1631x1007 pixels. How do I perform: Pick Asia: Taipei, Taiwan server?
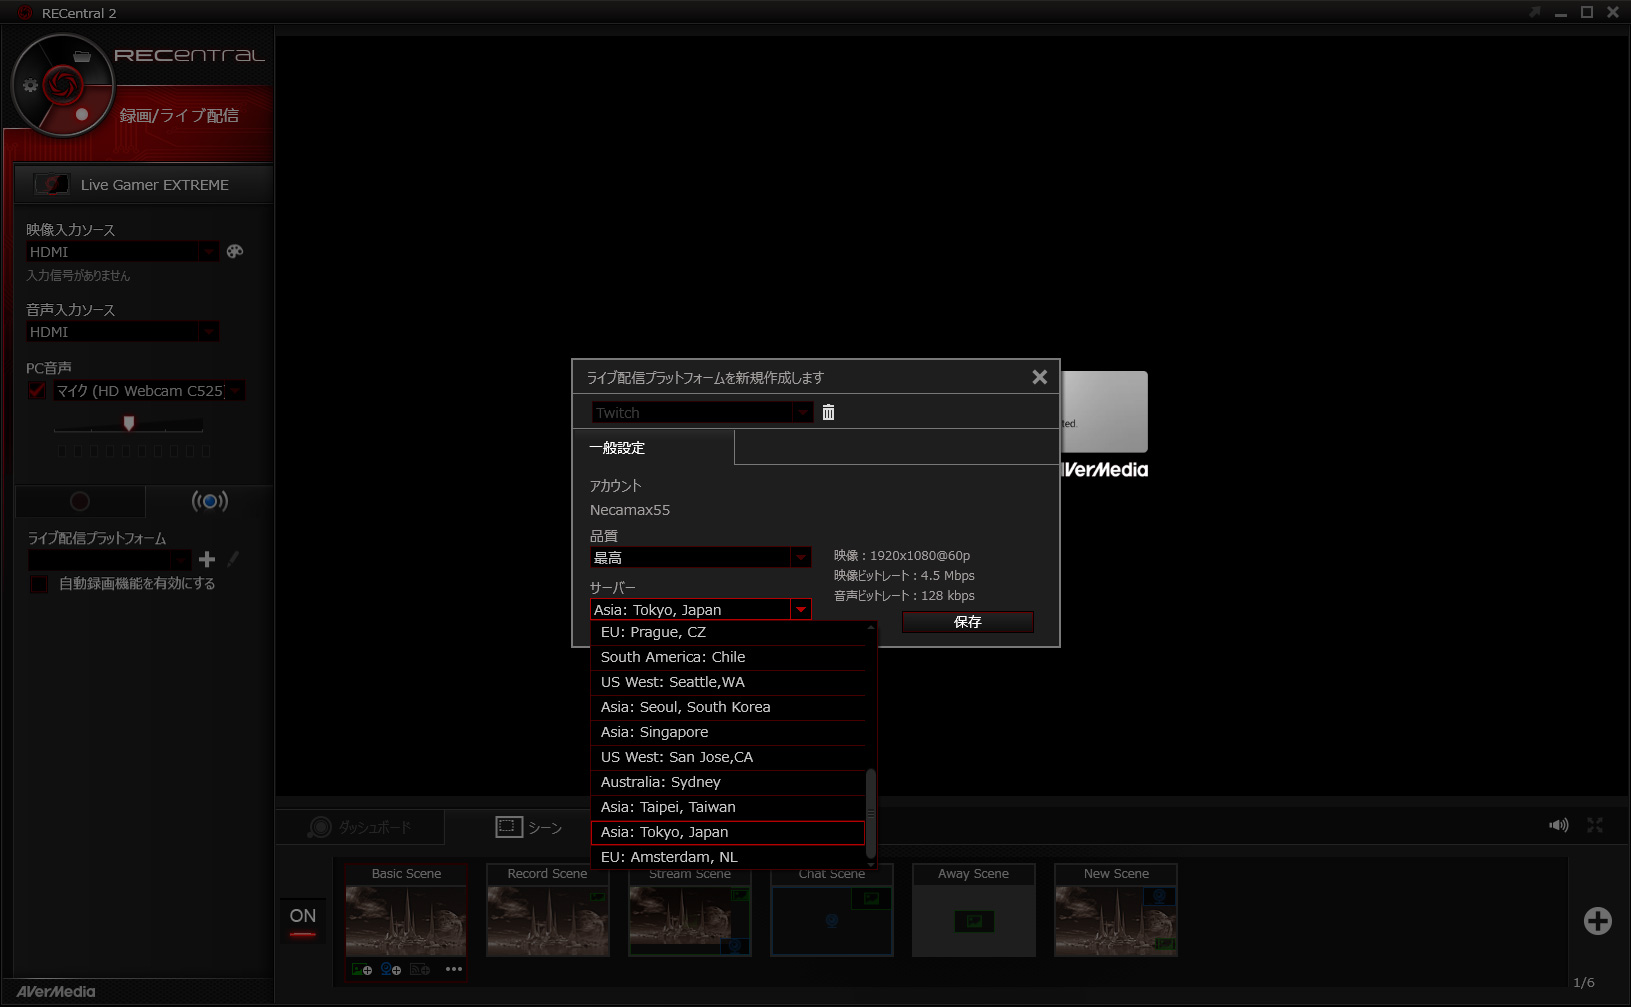tap(728, 807)
